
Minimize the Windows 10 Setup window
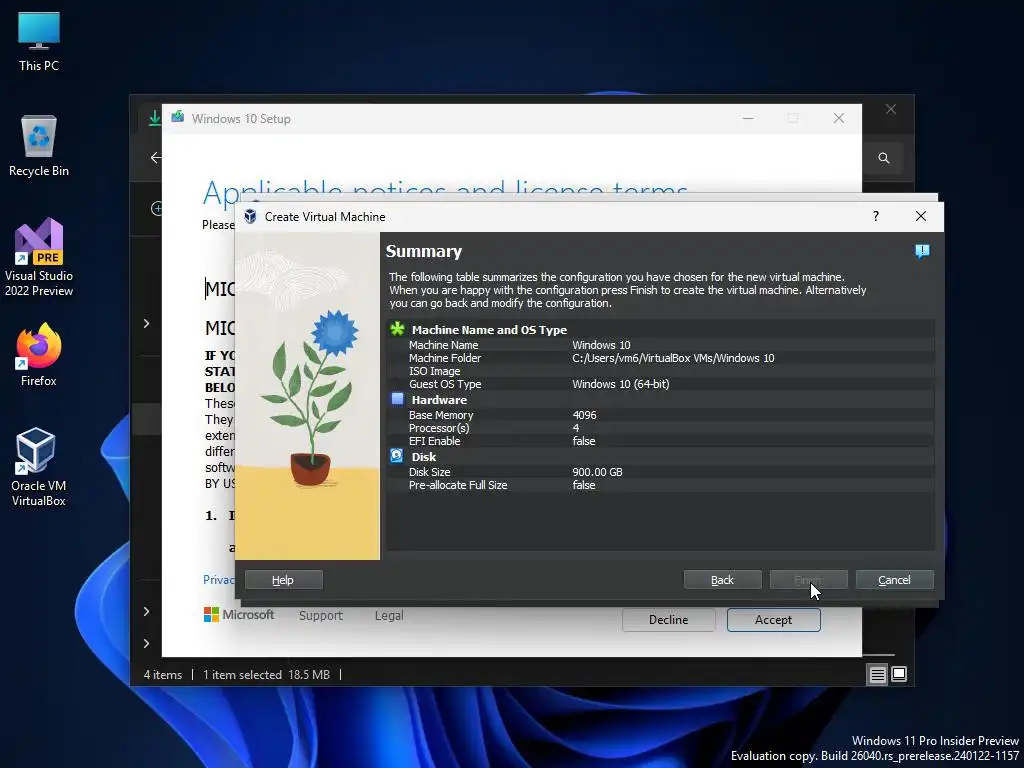click(748, 118)
